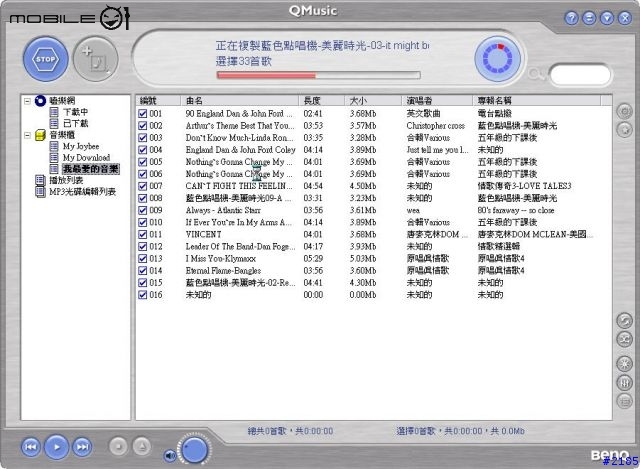Sort by 編號 column header
640x469 pixels.
point(158,100)
